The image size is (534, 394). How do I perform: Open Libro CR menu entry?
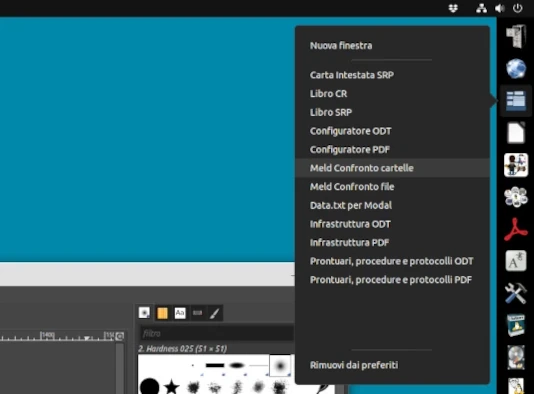pos(392,94)
